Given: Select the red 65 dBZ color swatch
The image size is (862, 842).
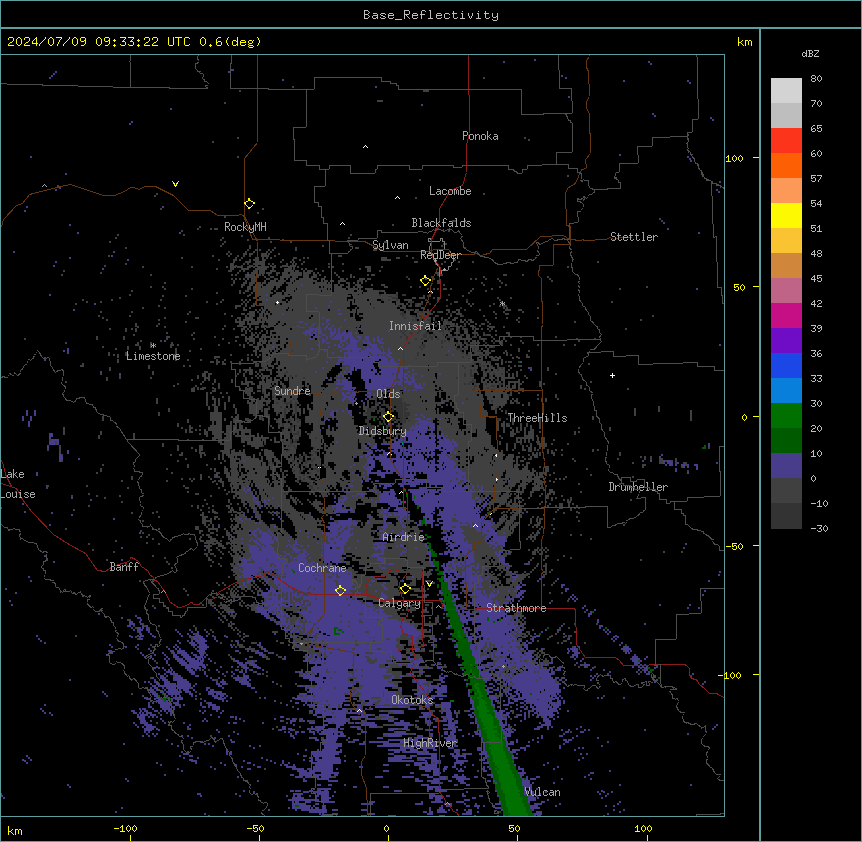Looking at the screenshot, I should (x=786, y=140).
